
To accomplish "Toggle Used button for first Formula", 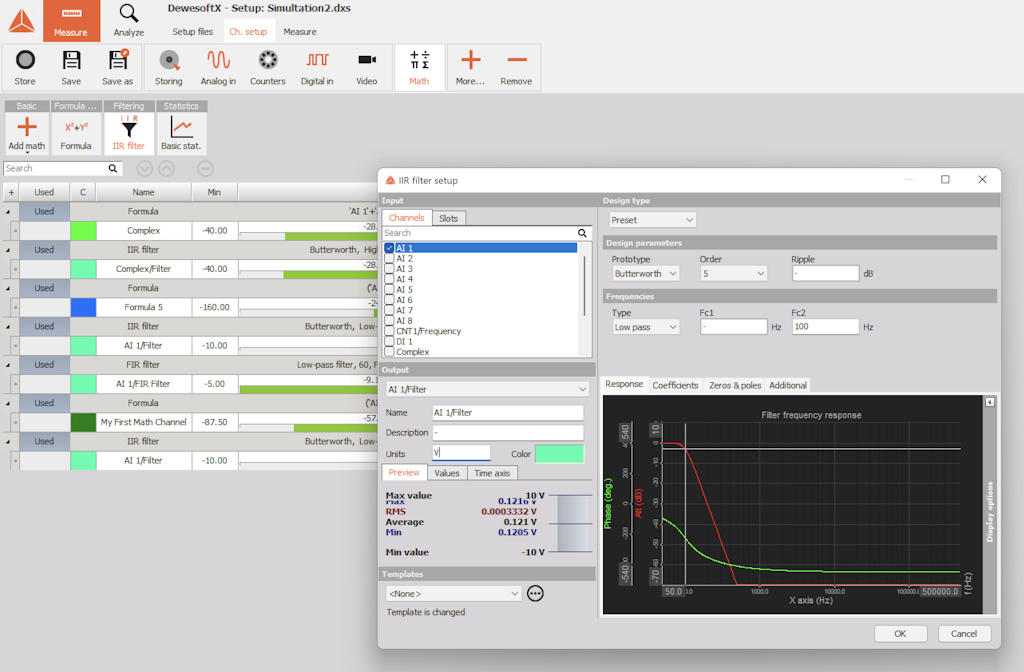I will coord(44,212).
